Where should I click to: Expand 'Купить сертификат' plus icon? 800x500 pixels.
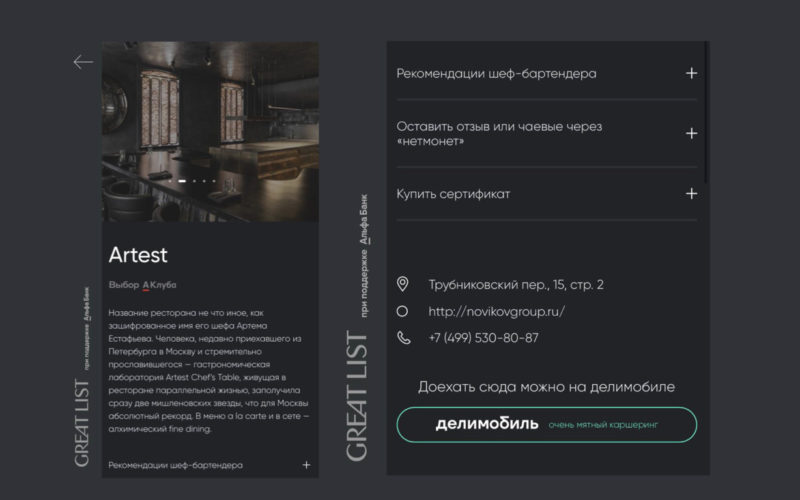[x=691, y=193]
